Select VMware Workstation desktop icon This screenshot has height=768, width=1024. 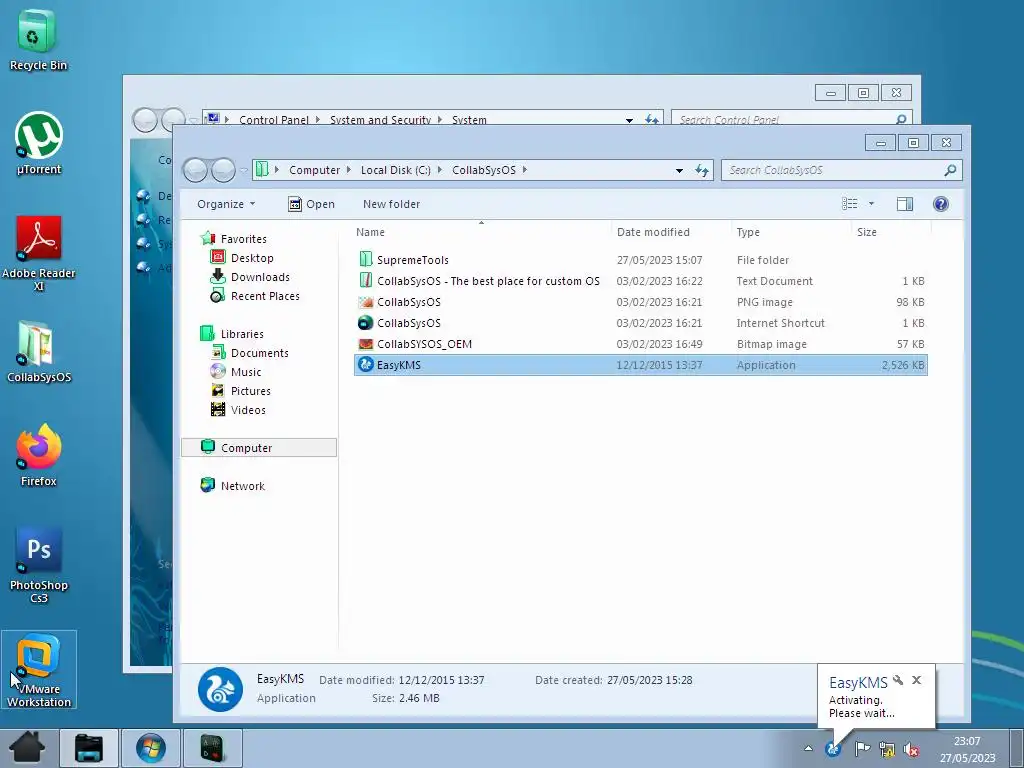coord(39,669)
